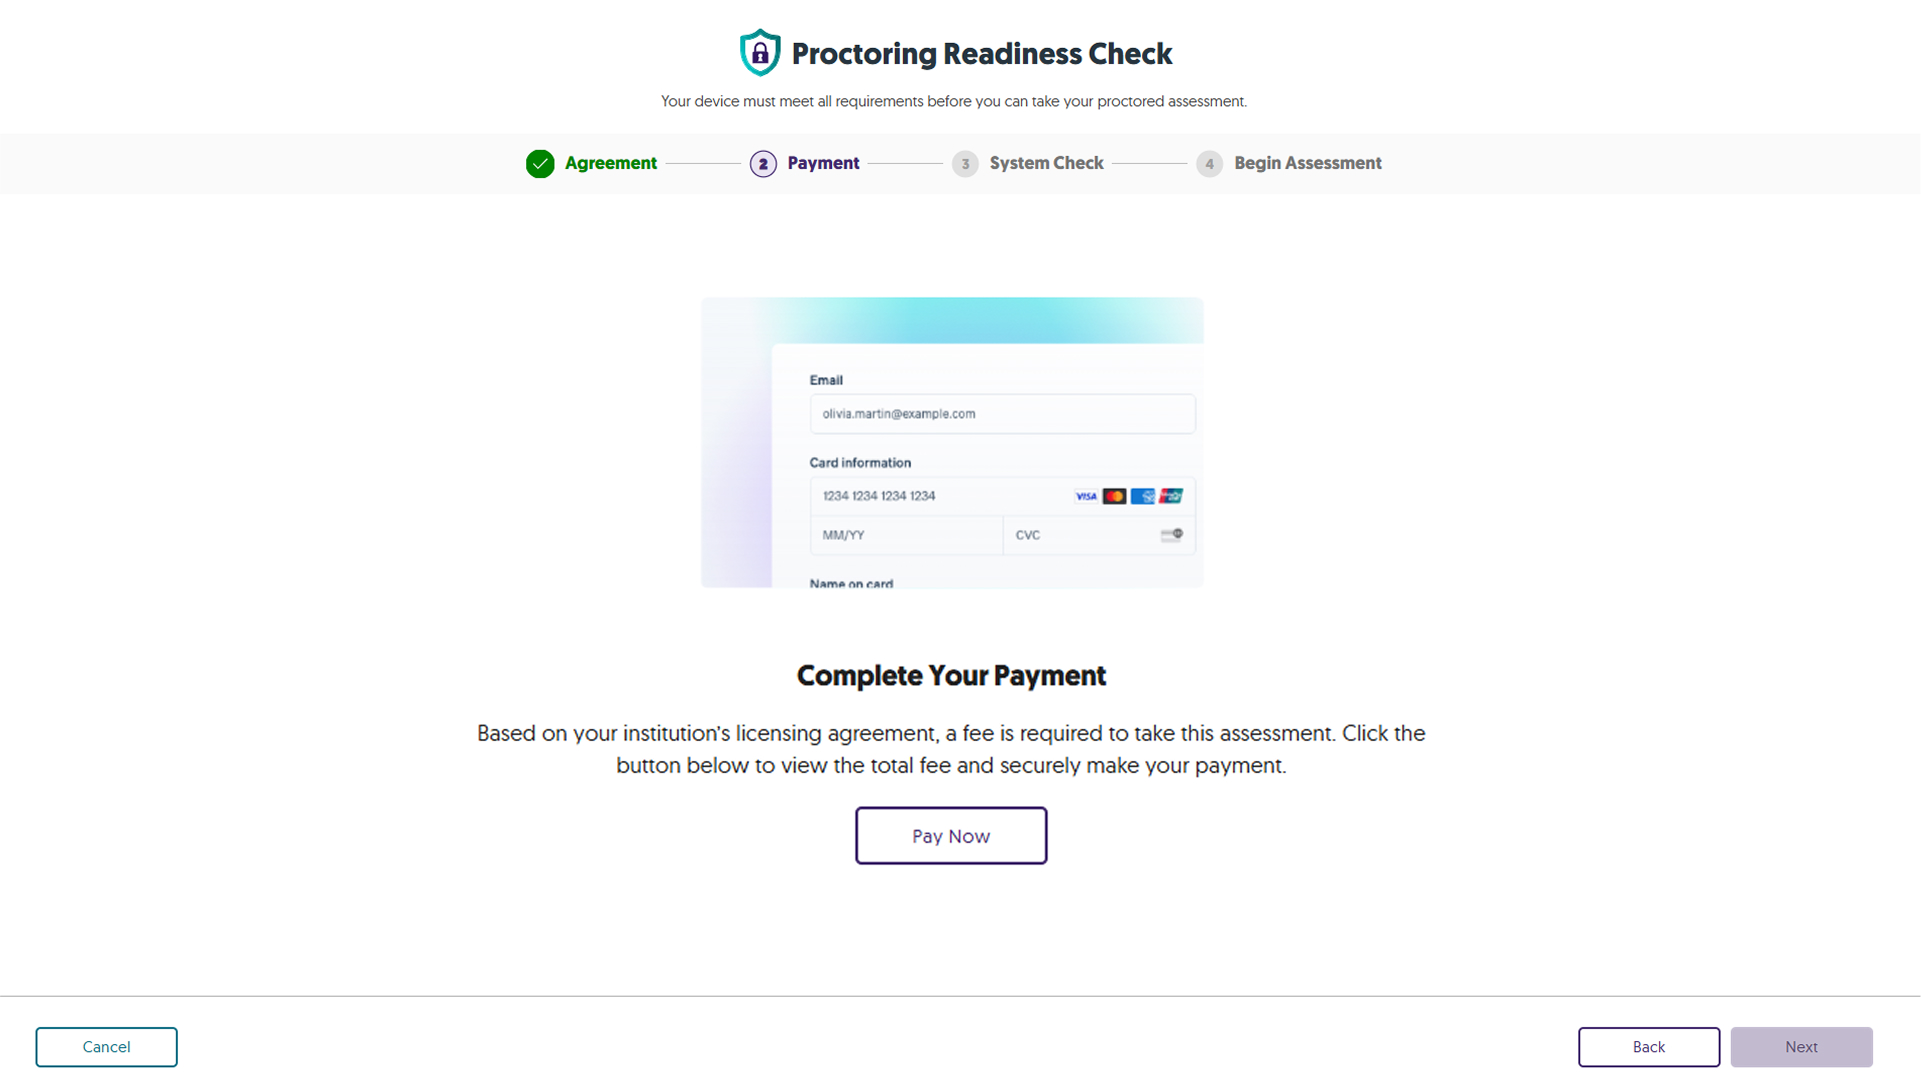
Task: Click the step 3 System Check circle
Action: 965,164
